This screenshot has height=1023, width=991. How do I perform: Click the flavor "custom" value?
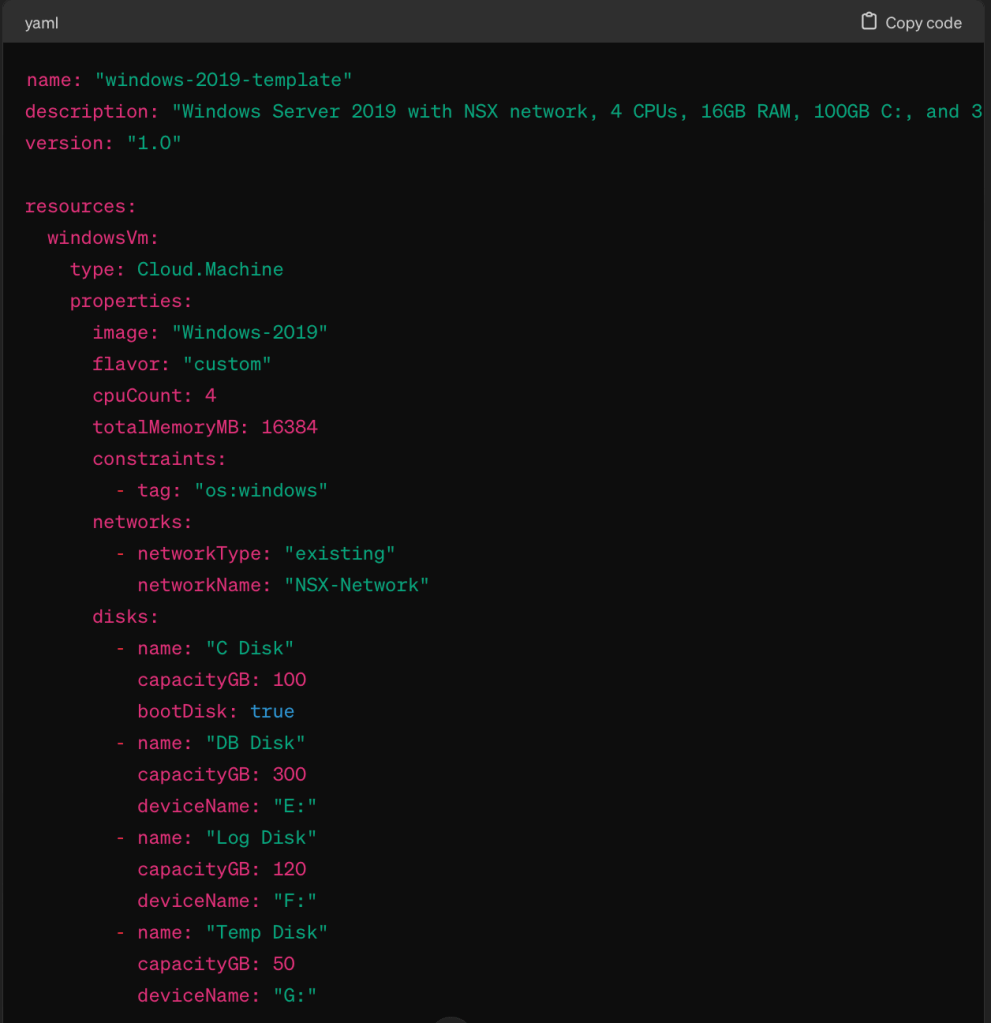click(x=227, y=365)
